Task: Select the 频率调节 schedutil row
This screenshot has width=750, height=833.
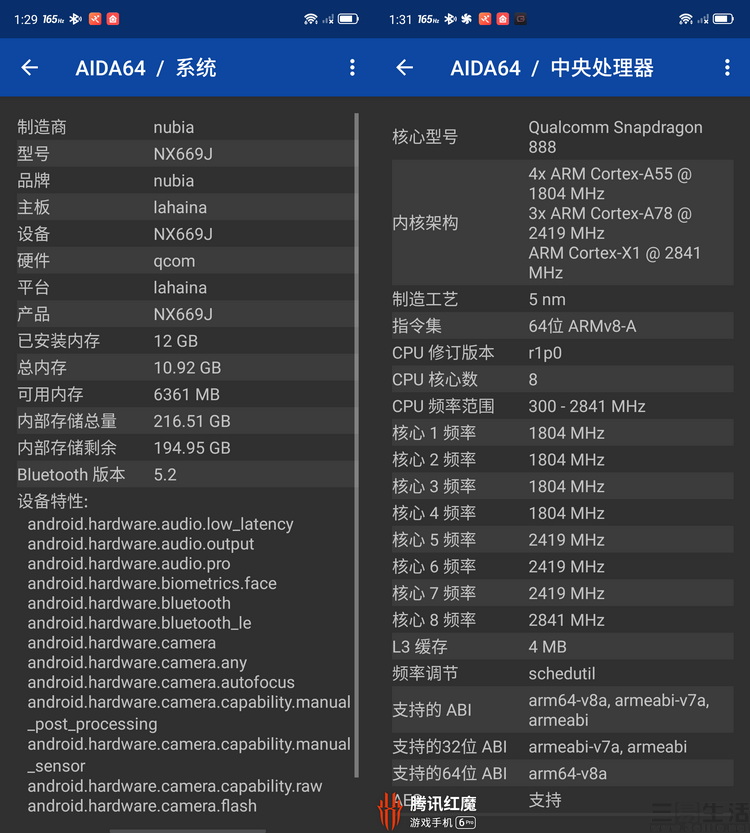Action: click(562, 673)
